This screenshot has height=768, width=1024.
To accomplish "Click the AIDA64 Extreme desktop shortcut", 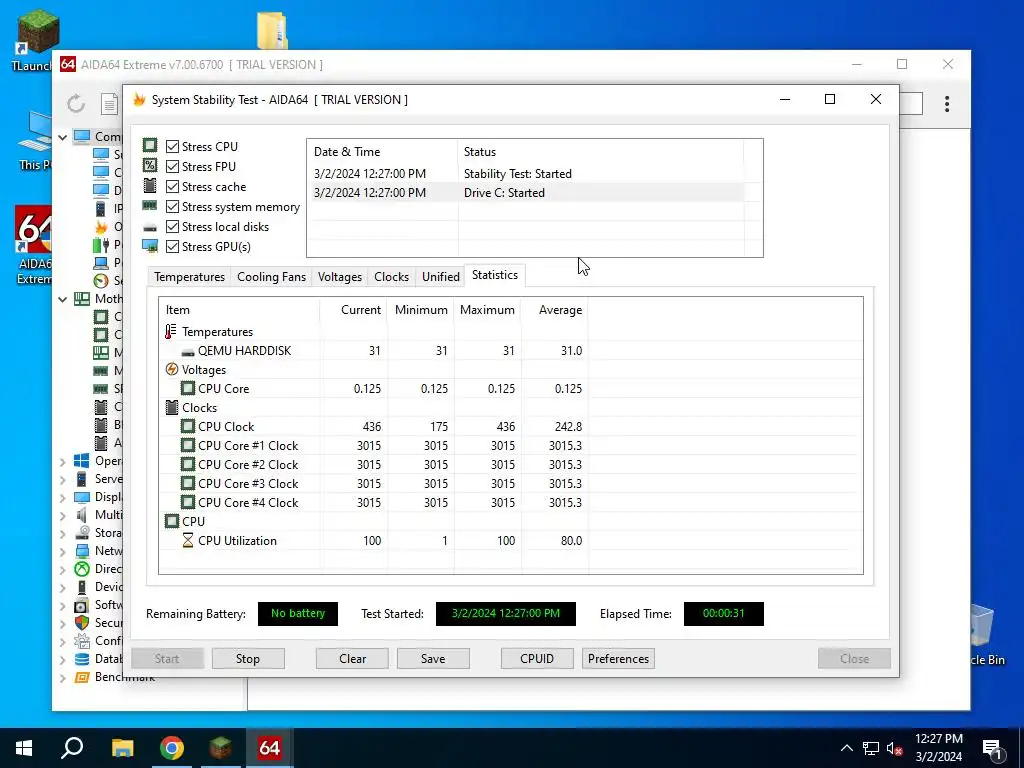I will pyautogui.click(x=33, y=246).
